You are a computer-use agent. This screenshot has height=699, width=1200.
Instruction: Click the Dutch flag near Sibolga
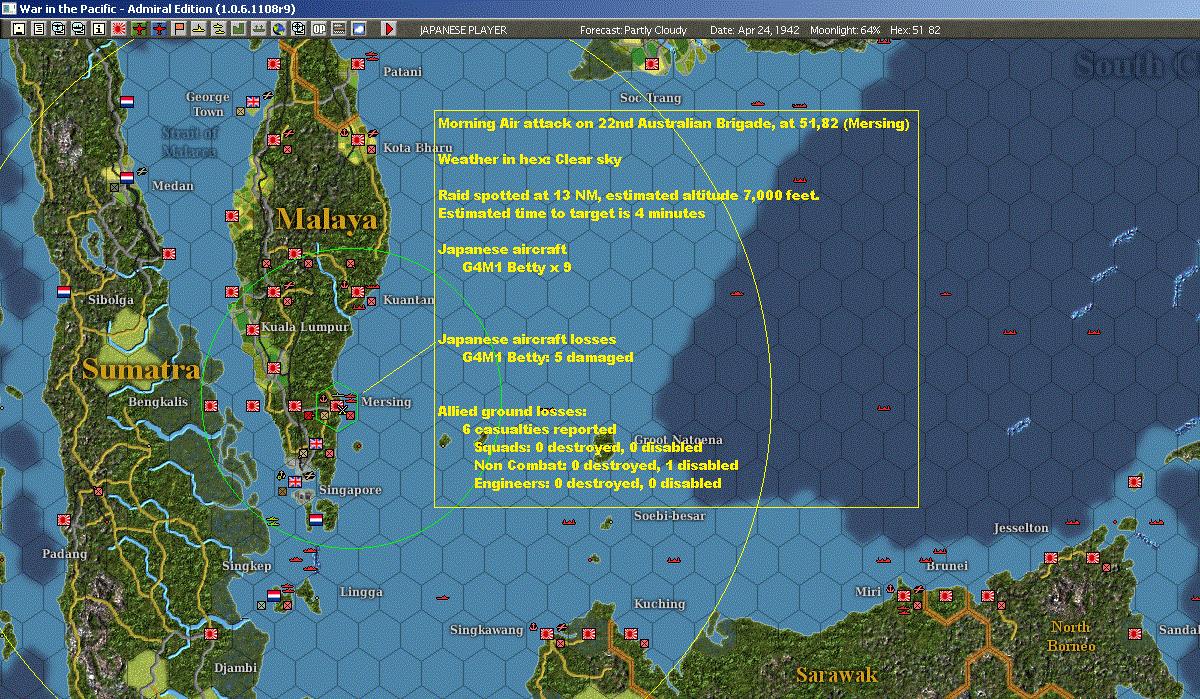[x=63, y=292]
